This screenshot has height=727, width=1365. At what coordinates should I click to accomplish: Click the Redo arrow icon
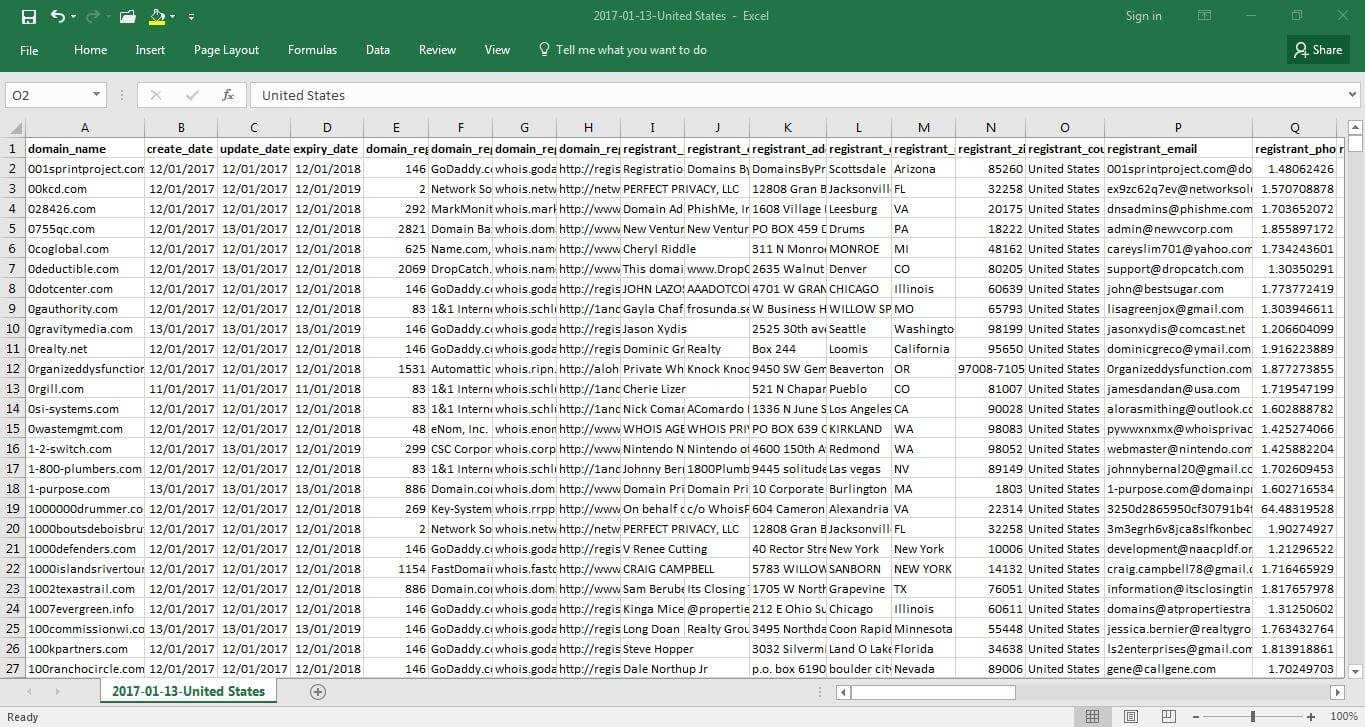click(93, 16)
